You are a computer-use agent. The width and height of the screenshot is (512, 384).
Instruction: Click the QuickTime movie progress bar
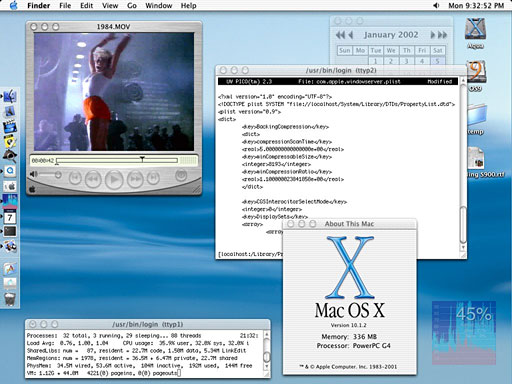[x=117, y=161]
